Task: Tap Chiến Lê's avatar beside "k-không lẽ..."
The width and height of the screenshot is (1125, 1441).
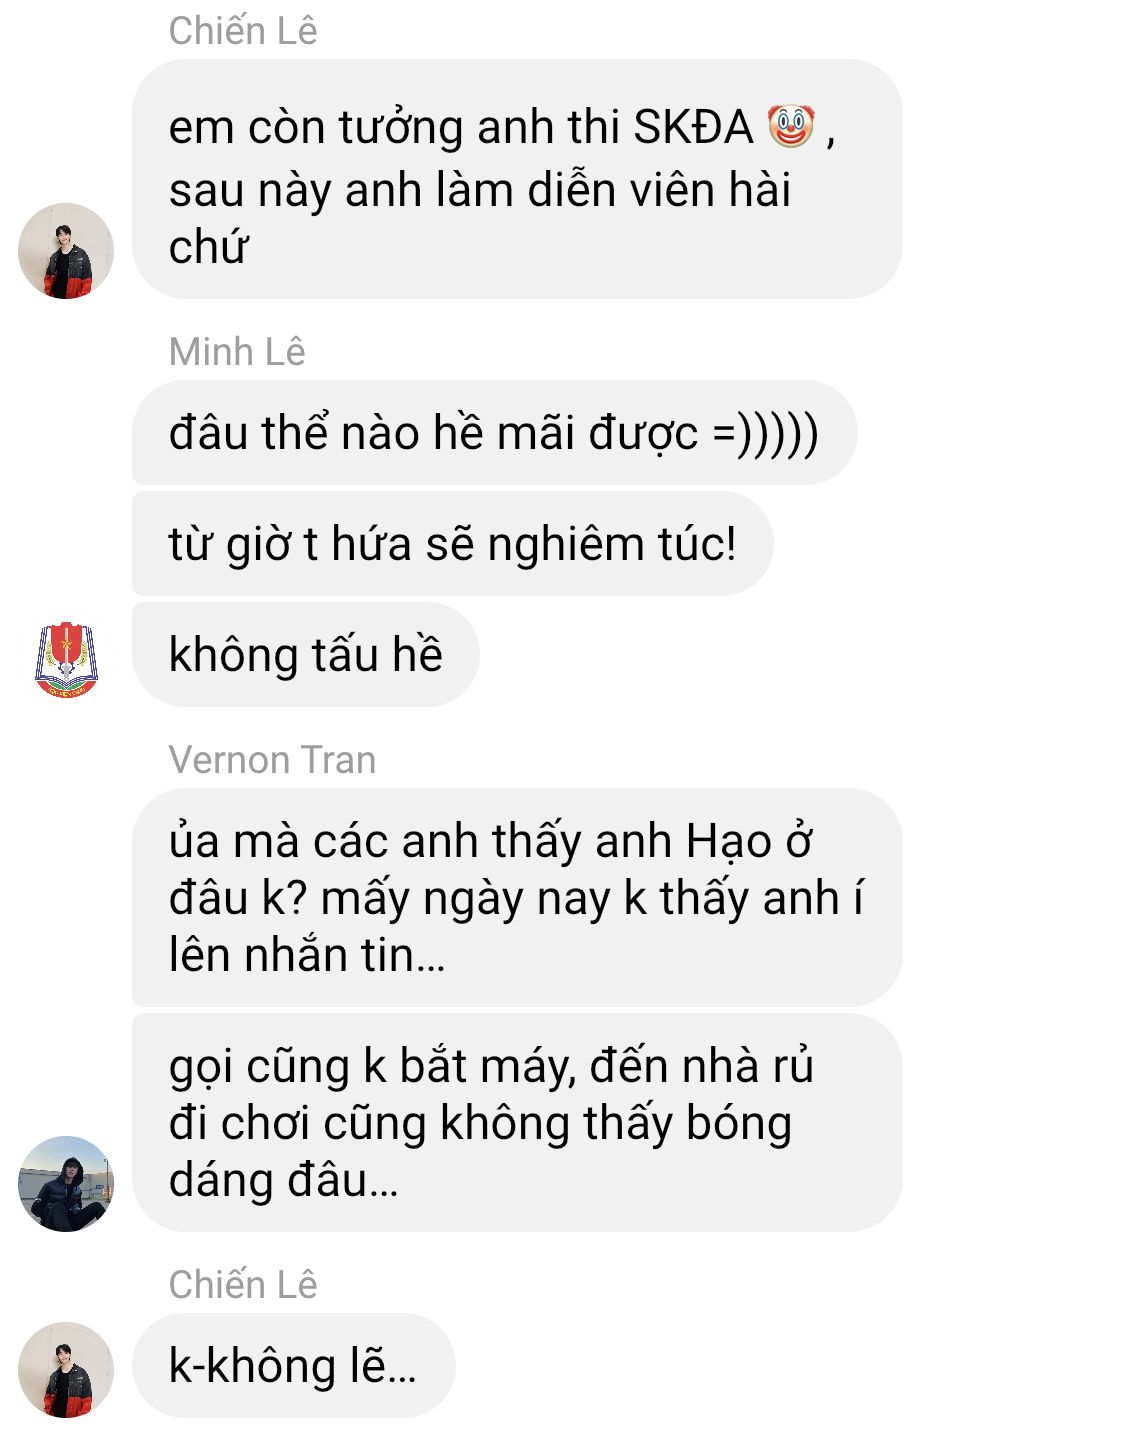Action: click(66, 1370)
